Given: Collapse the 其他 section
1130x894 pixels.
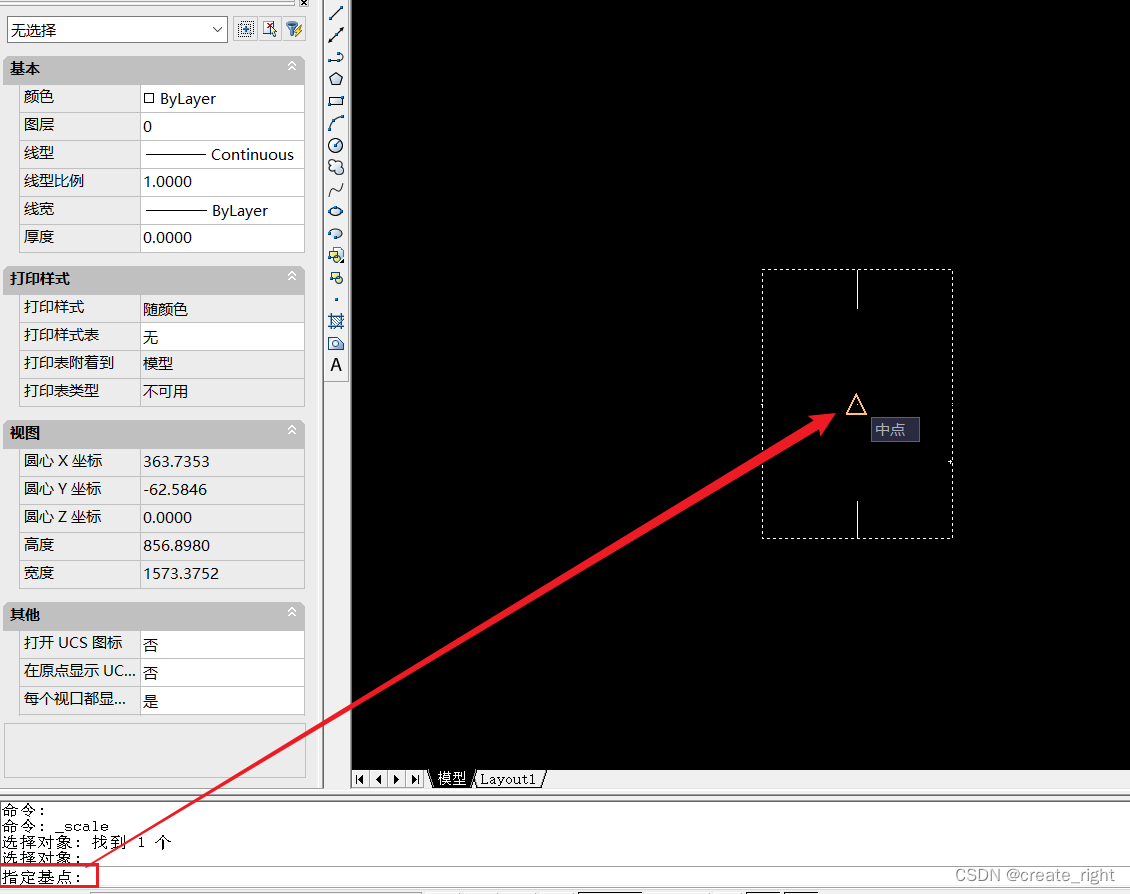Looking at the screenshot, I should [292, 612].
